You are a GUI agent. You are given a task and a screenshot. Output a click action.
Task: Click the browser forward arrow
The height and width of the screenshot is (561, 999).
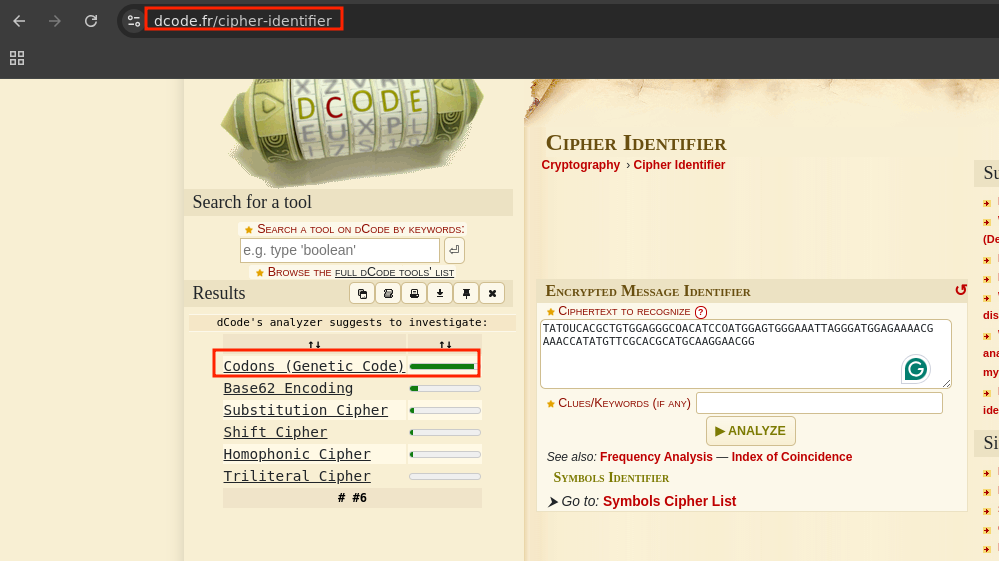pos(55,21)
